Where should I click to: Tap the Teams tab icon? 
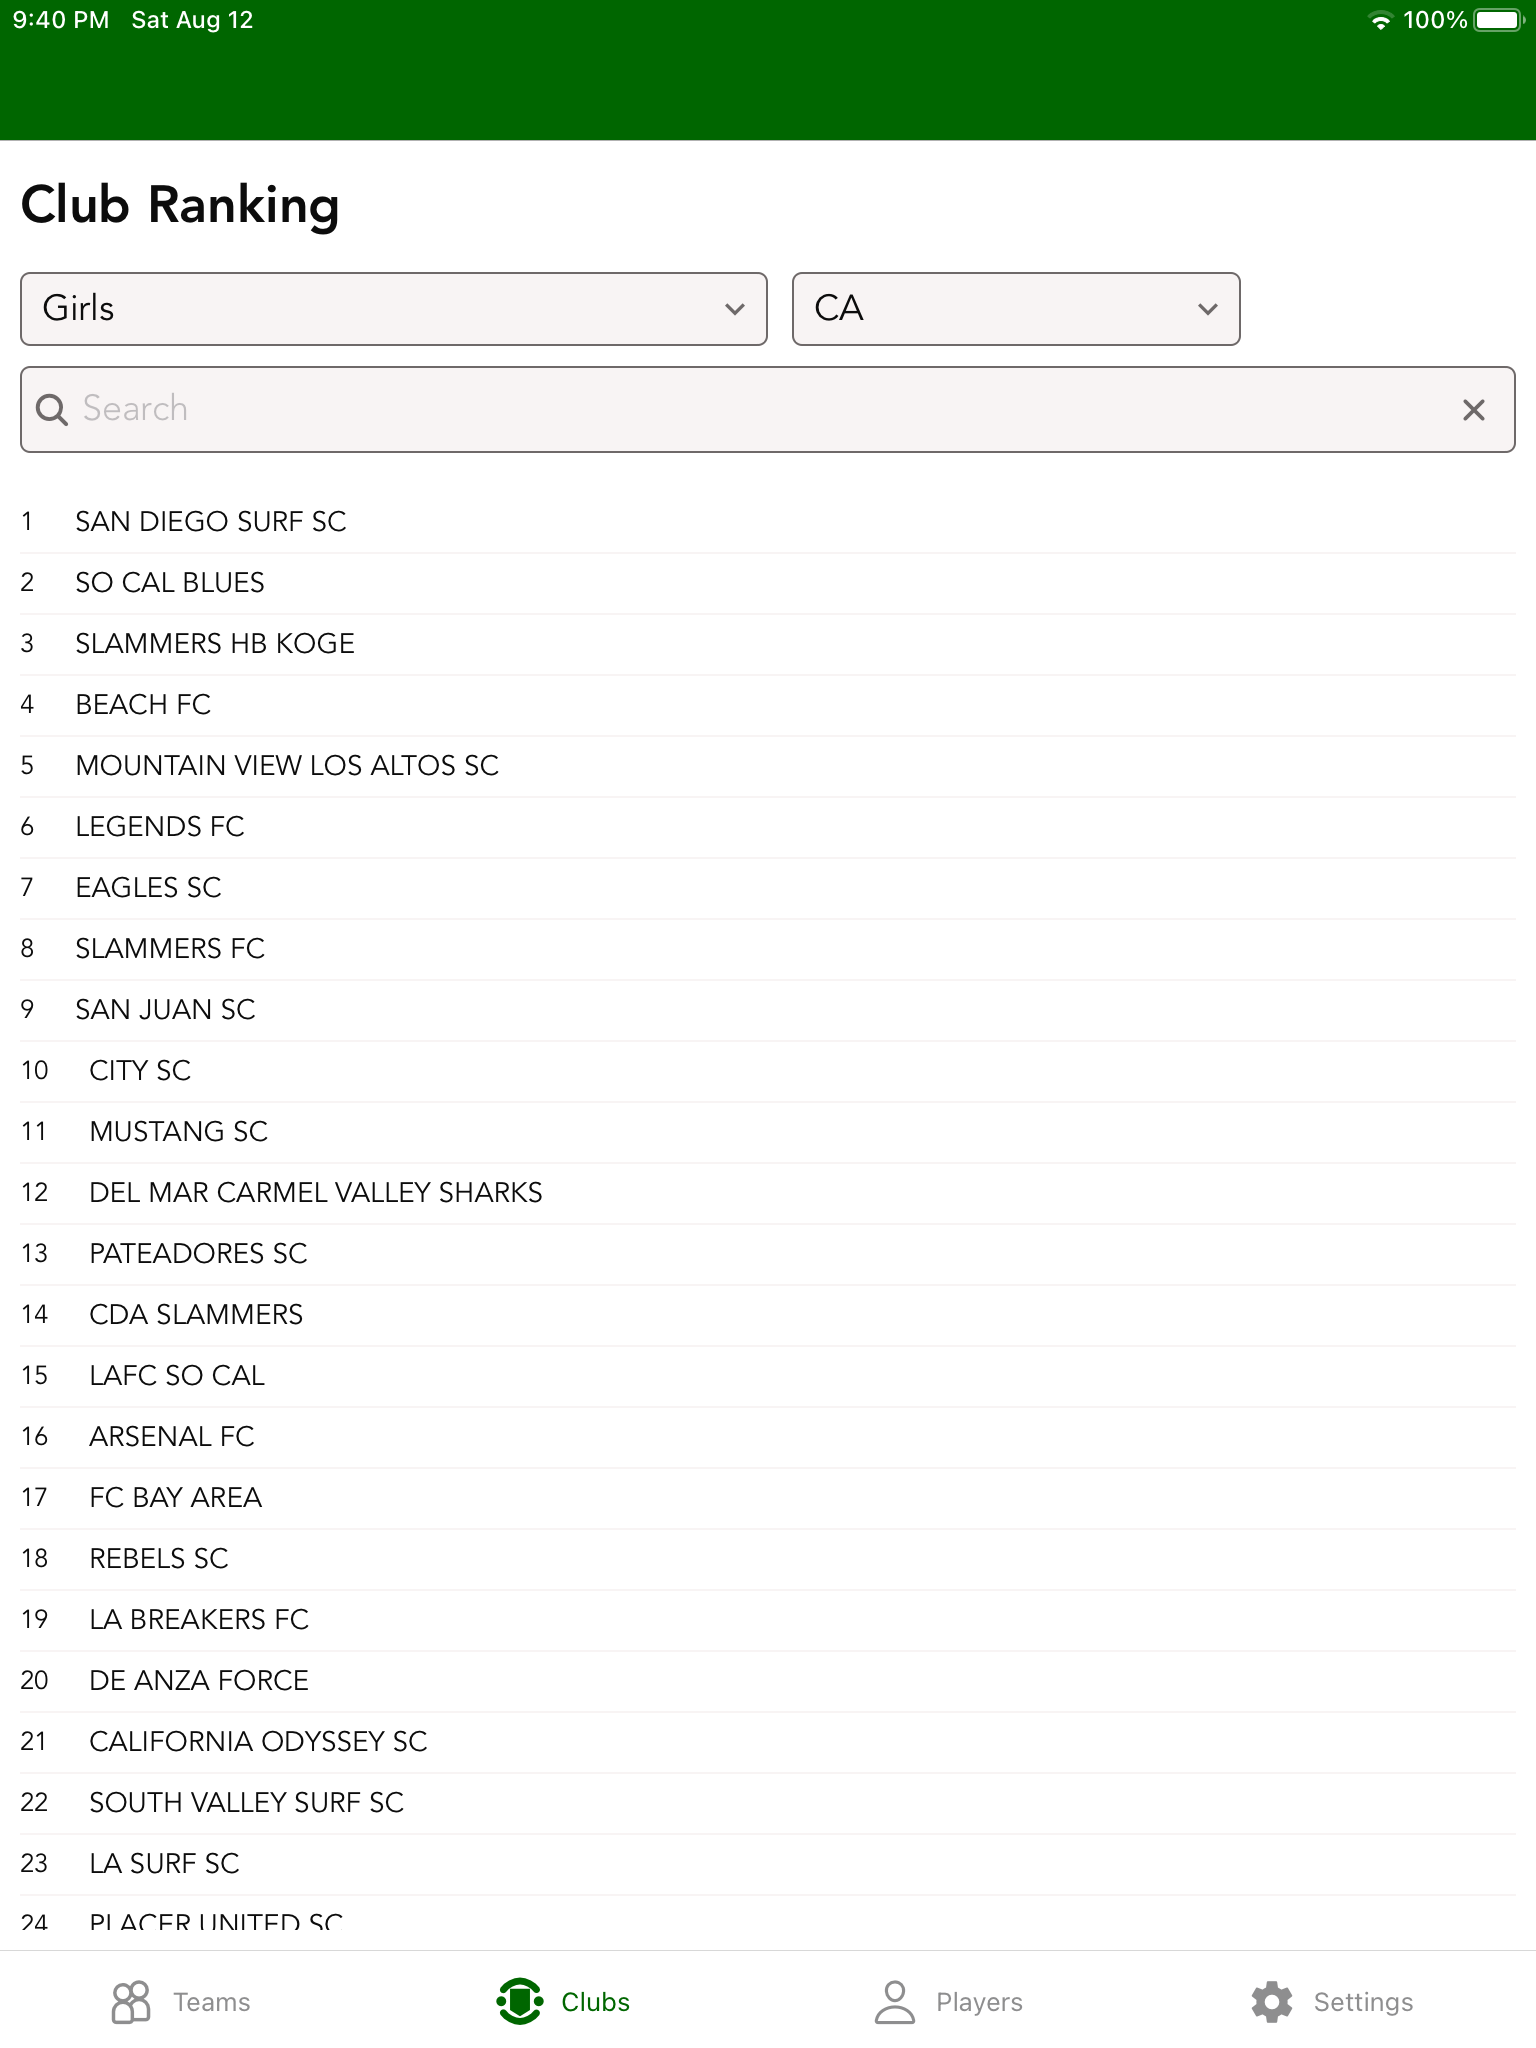[x=131, y=2001]
